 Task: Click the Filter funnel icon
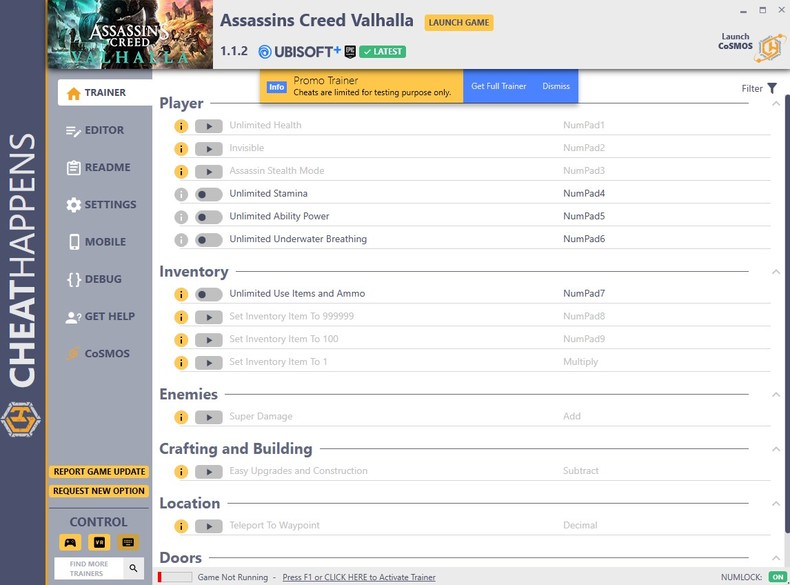(x=772, y=88)
